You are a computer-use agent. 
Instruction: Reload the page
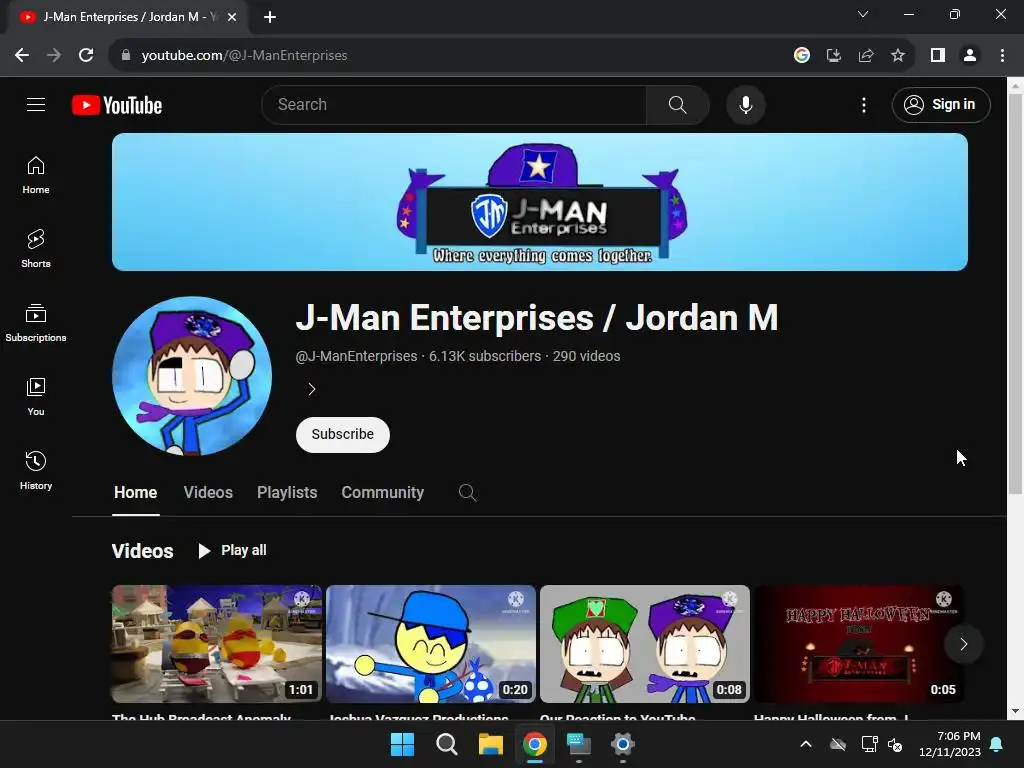(86, 56)
